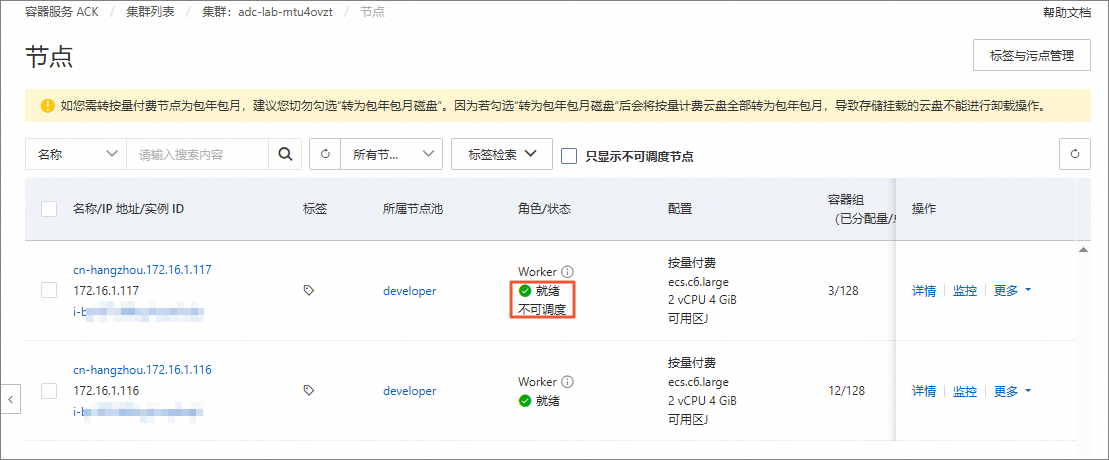
Task: Click 操作 column header
Action: (x=924, y=209)
